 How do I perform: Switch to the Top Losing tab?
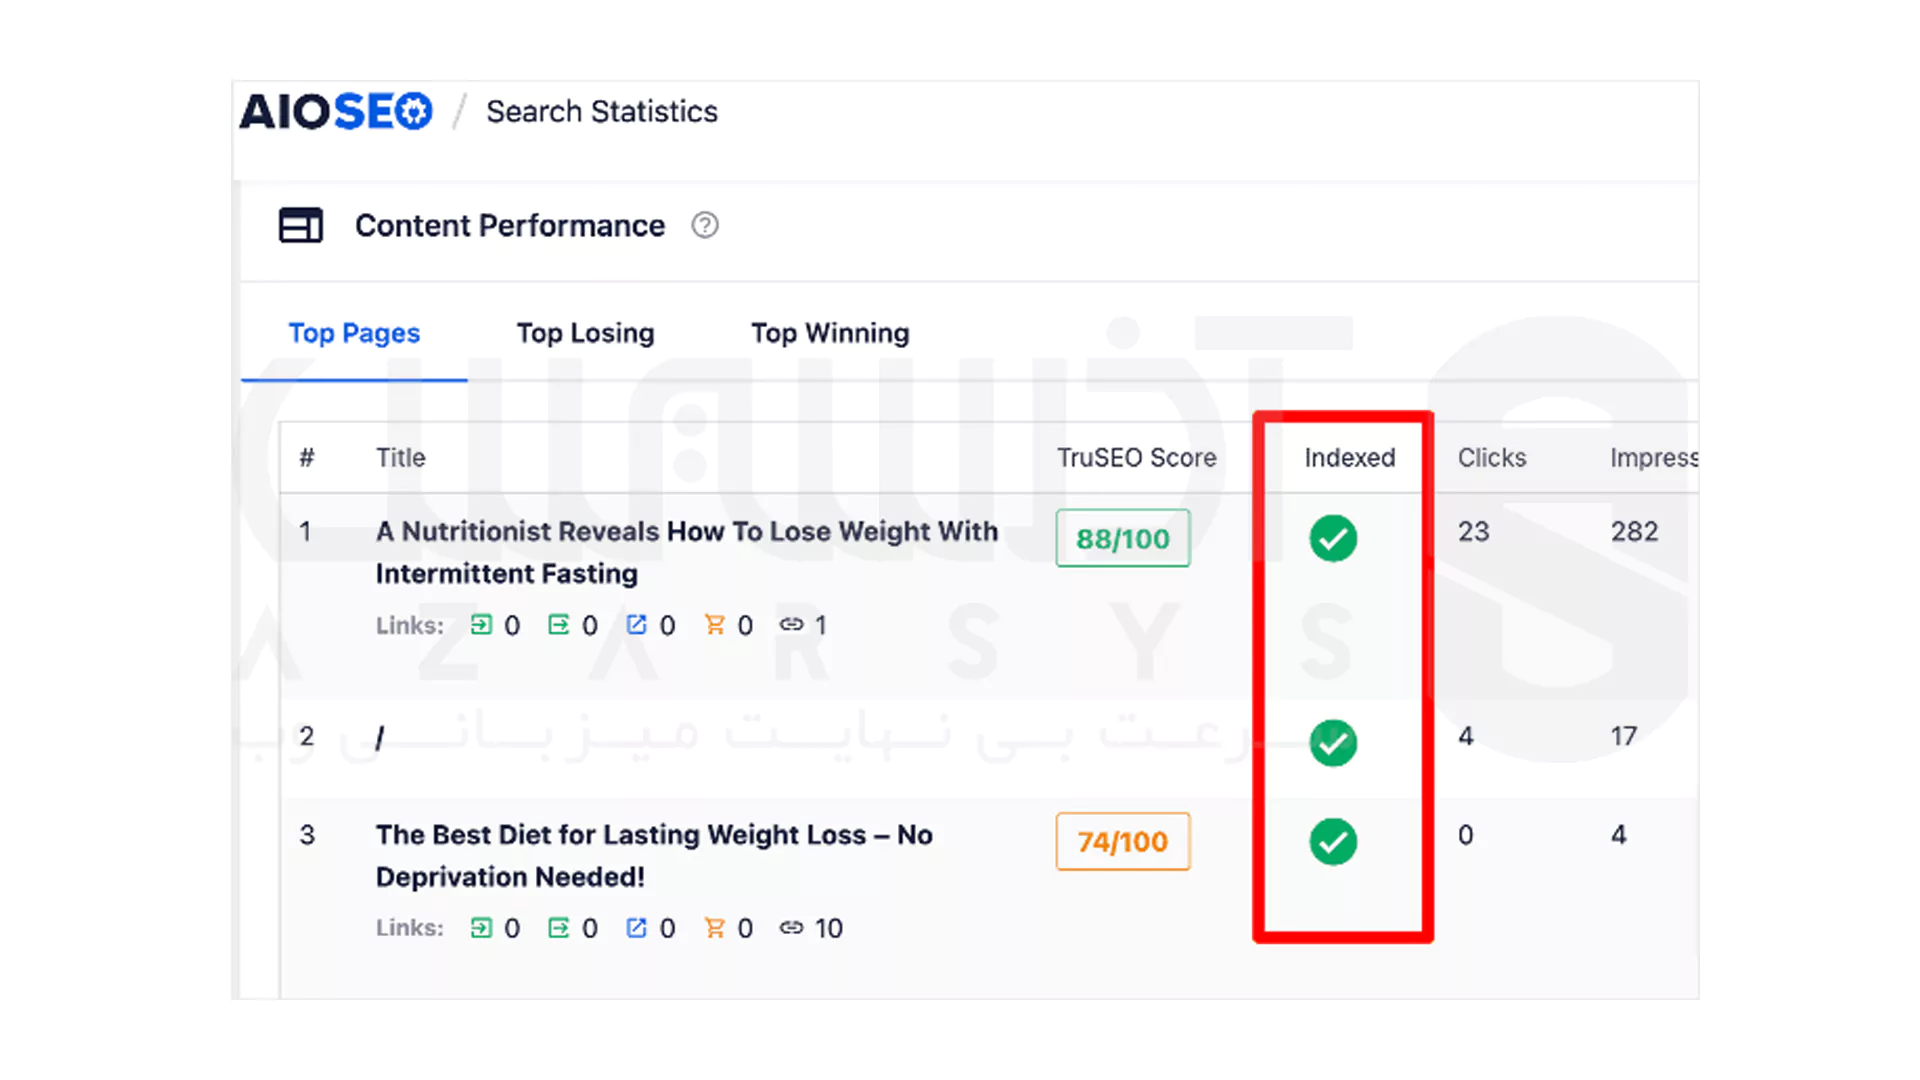tap(586, 333)
